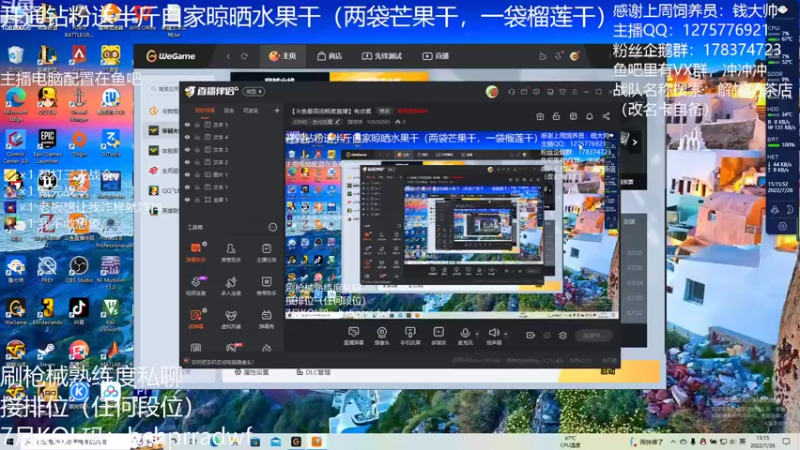Toggle visibility of 文本 3 layer
Screen dimensions: 800x450
(187, 149)
